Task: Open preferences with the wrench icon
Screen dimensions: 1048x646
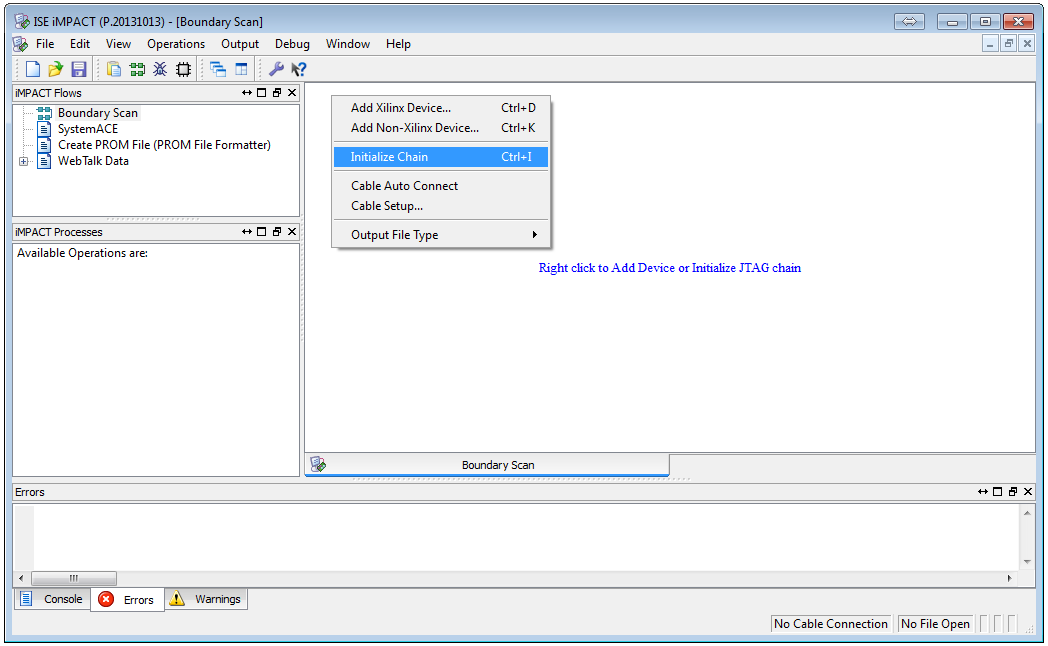Action: pyautogui.click(x=276, y=69)
